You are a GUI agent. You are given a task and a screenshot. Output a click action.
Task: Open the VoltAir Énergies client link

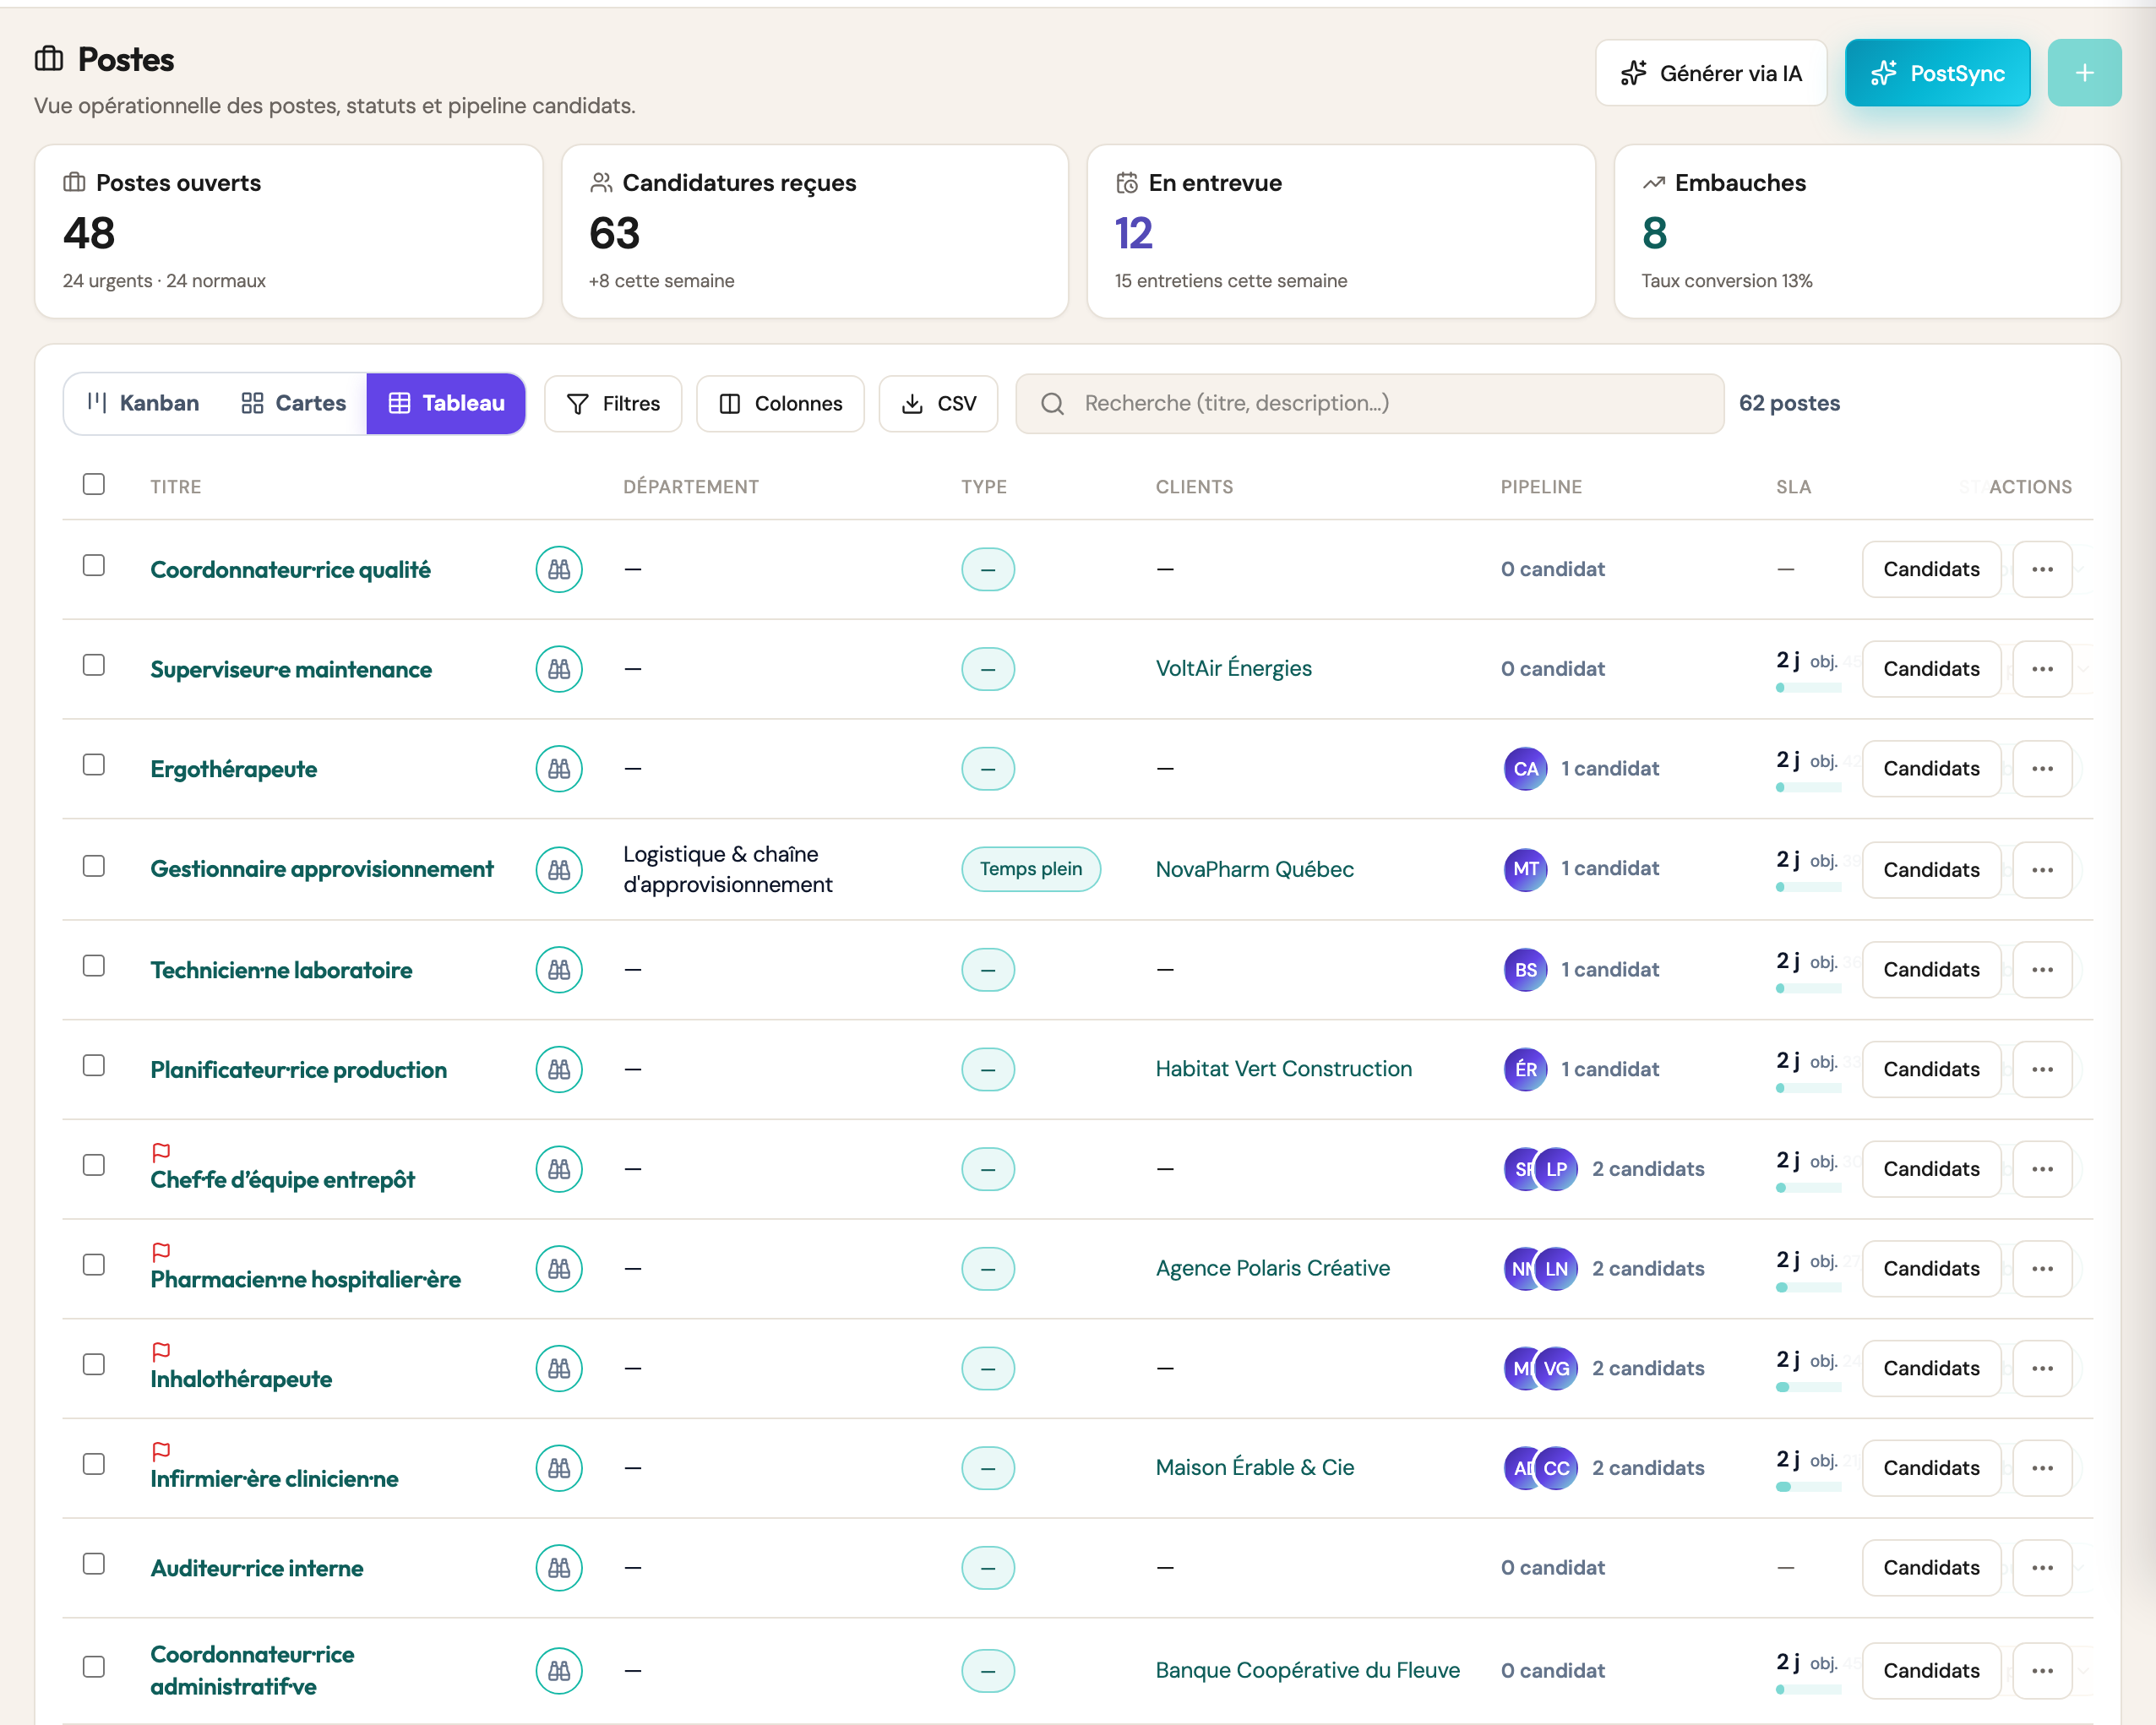[x=1233, y=669]
